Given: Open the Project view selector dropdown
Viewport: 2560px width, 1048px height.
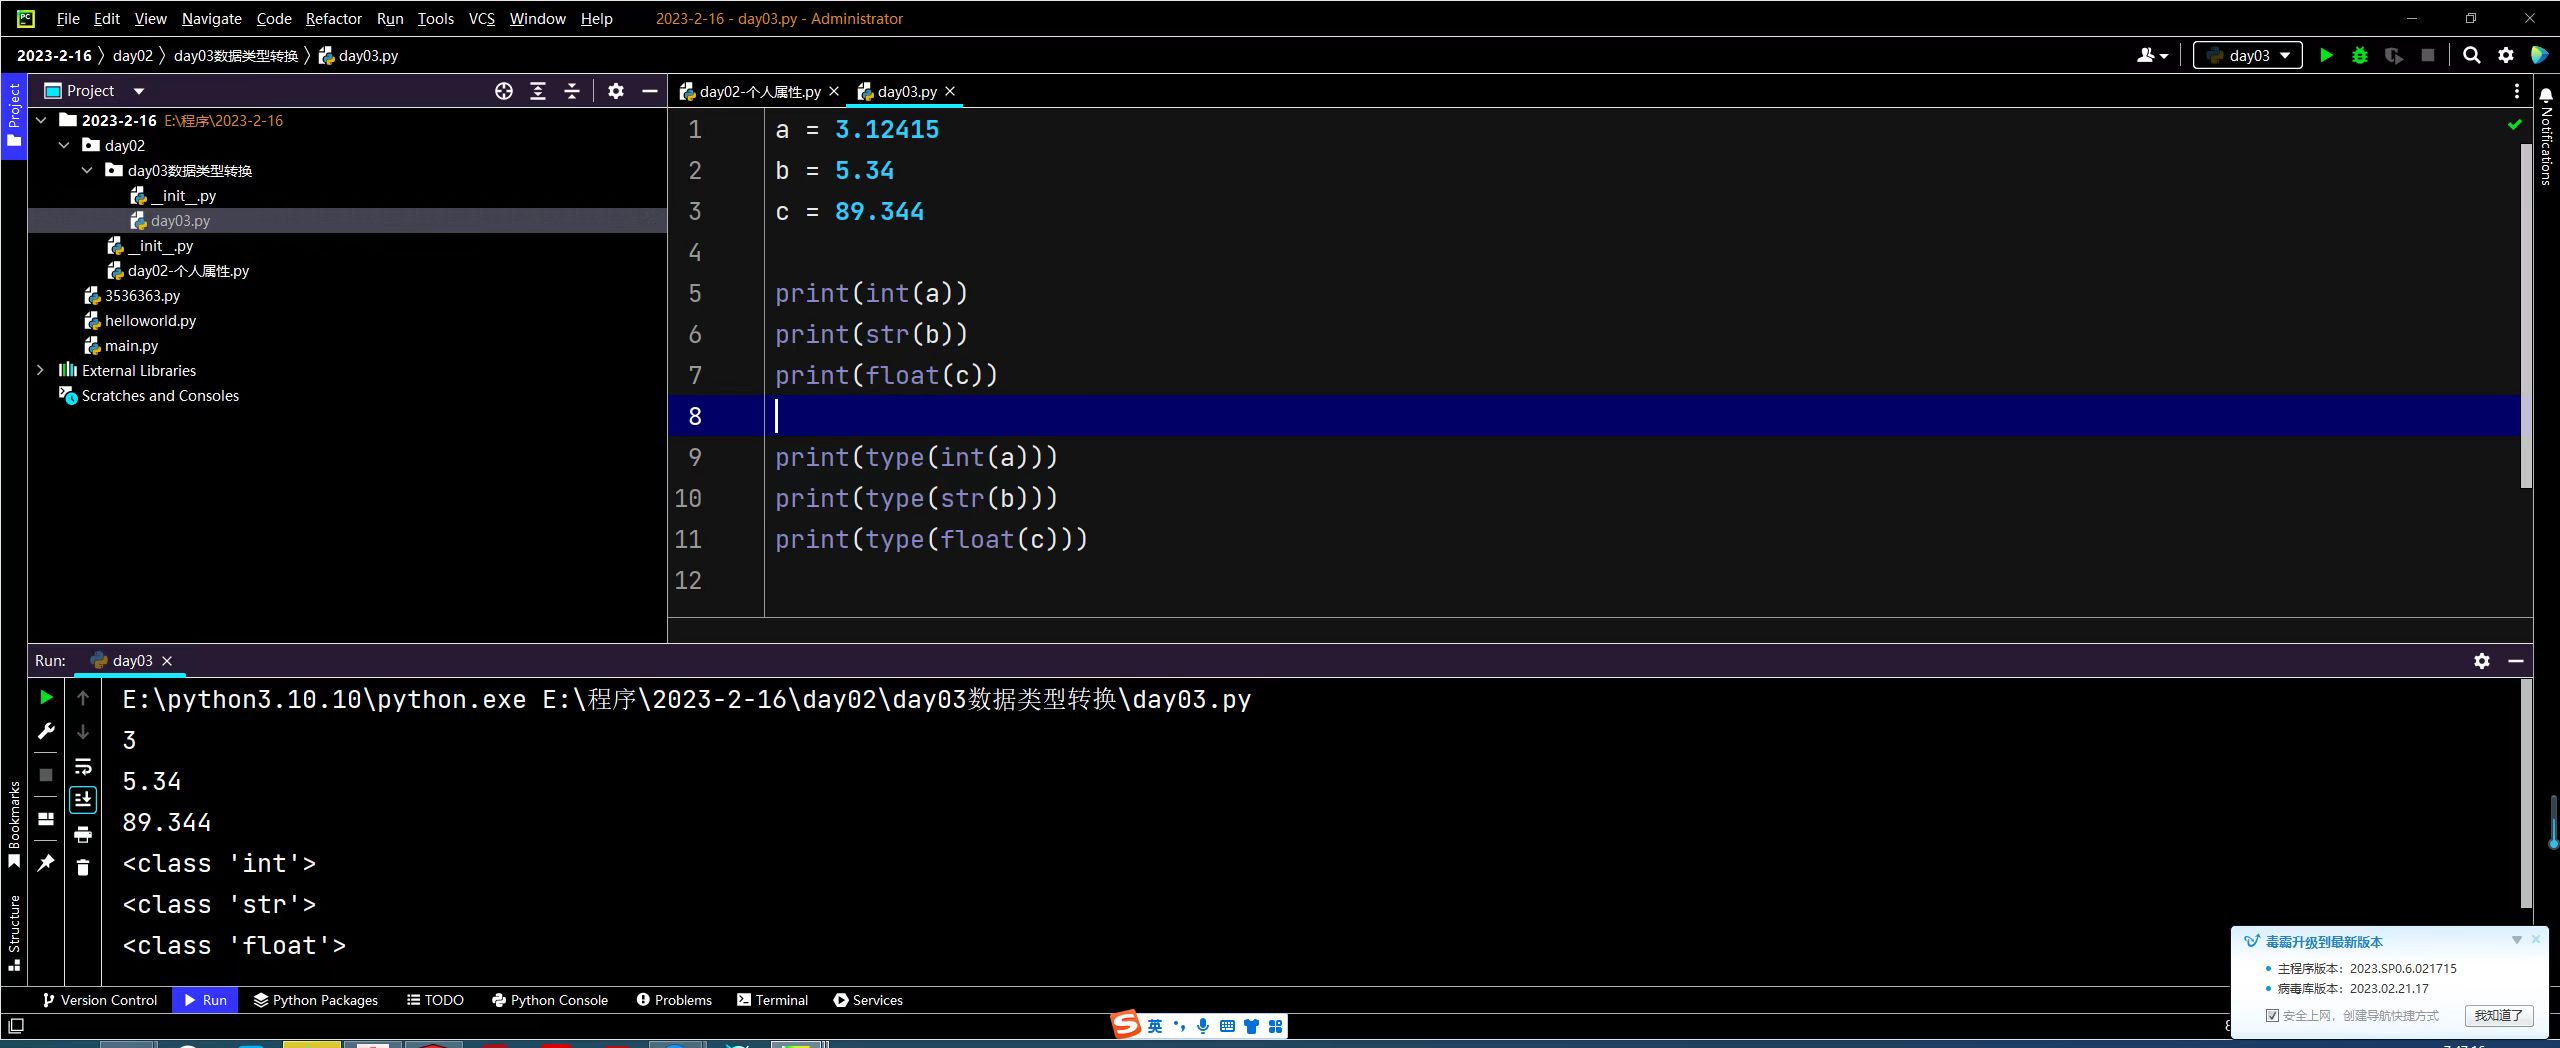Looking at the screenshot, I should click(139, 91).
